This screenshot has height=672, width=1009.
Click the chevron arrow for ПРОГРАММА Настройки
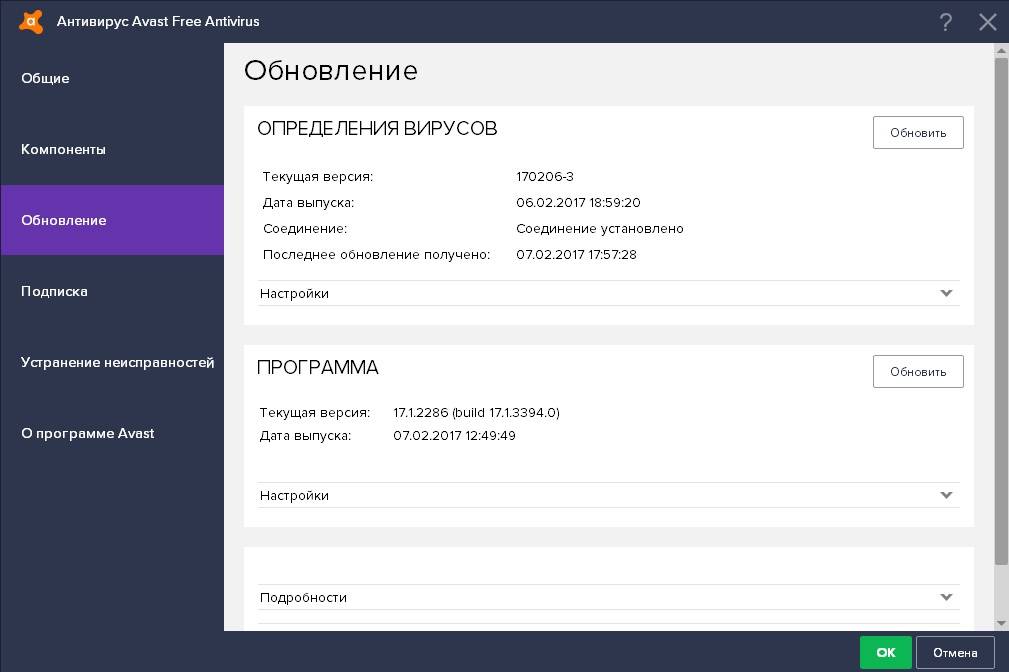click(x=946, y=495)
